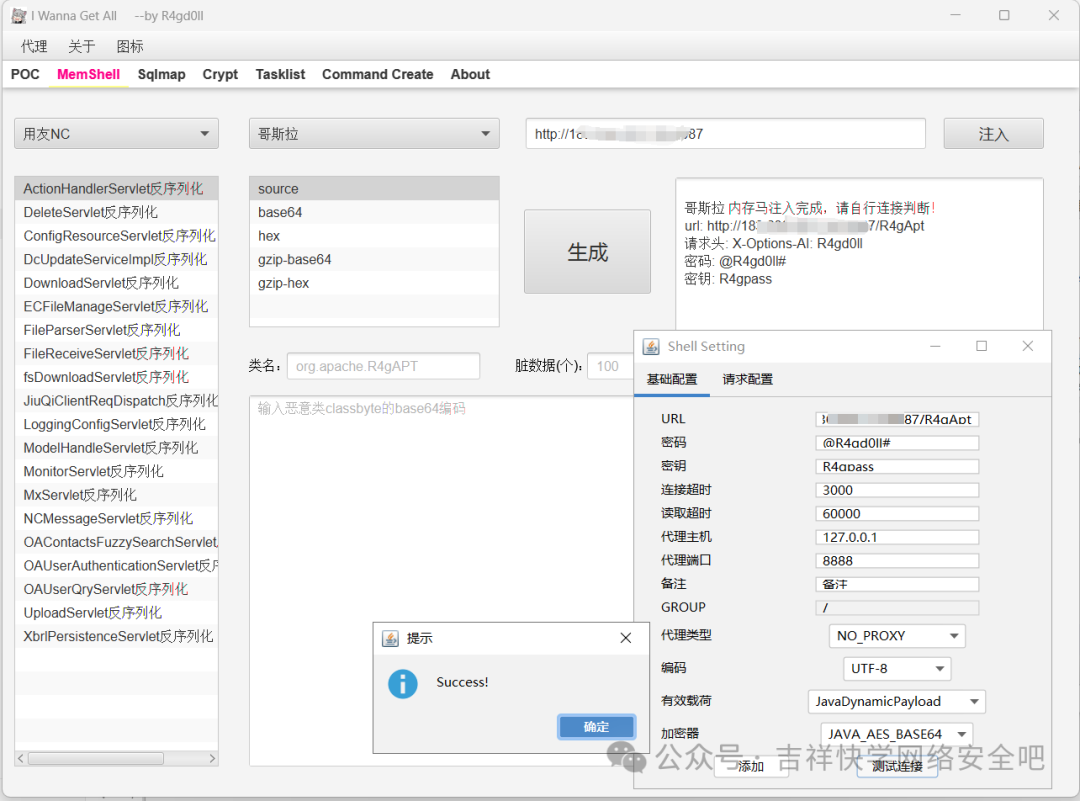Image resolution: width=1080 pixels, height=801 pixels.
Task: Select ModelHandleServlet反序列化 entry
Action: click(116, 448)
